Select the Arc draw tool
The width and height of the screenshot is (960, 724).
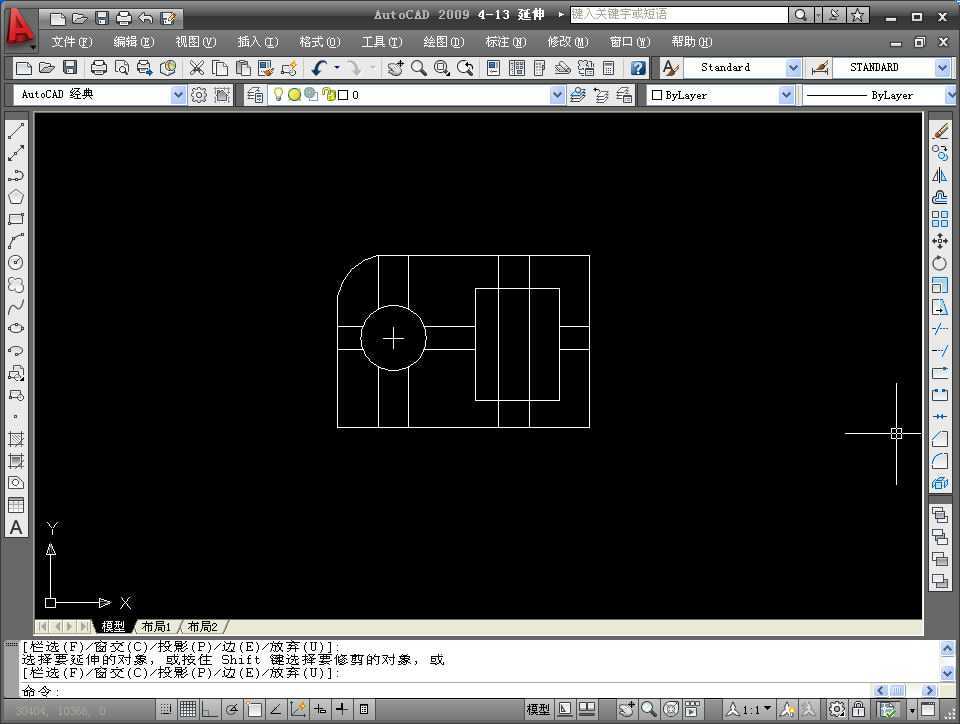pos(16,241)
